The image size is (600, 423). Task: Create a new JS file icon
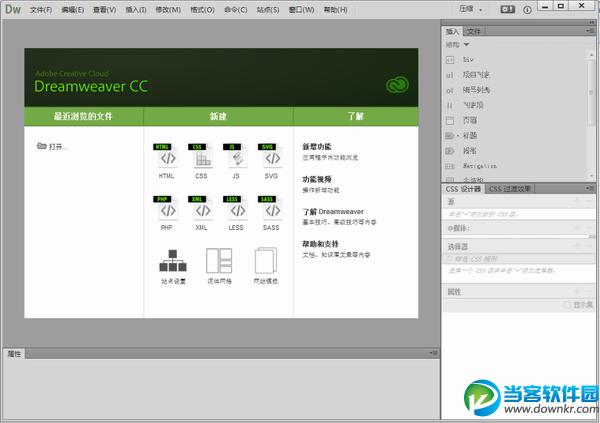coord(236,156)
